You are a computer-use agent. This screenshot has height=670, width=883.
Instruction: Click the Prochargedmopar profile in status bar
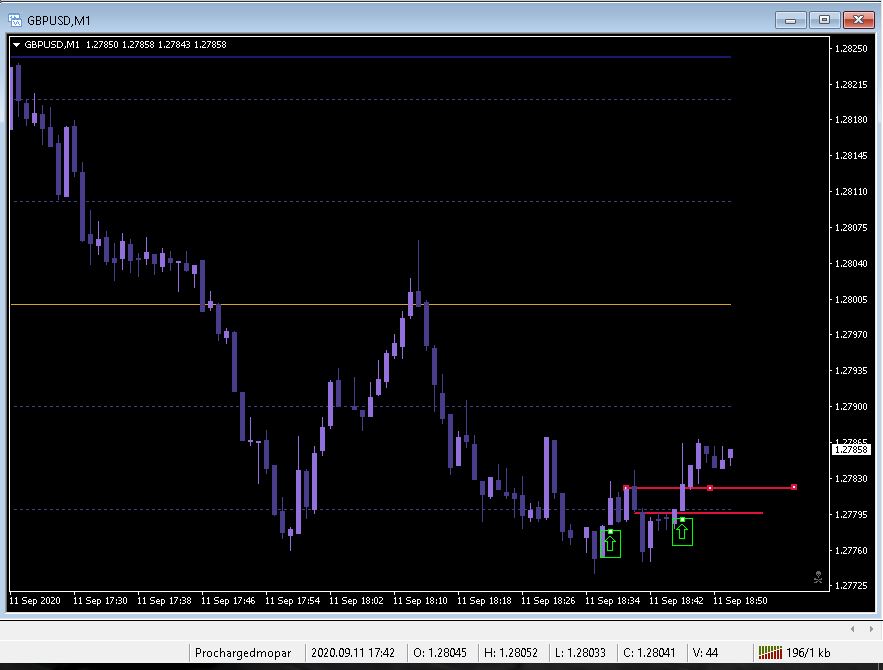point(243,653)
